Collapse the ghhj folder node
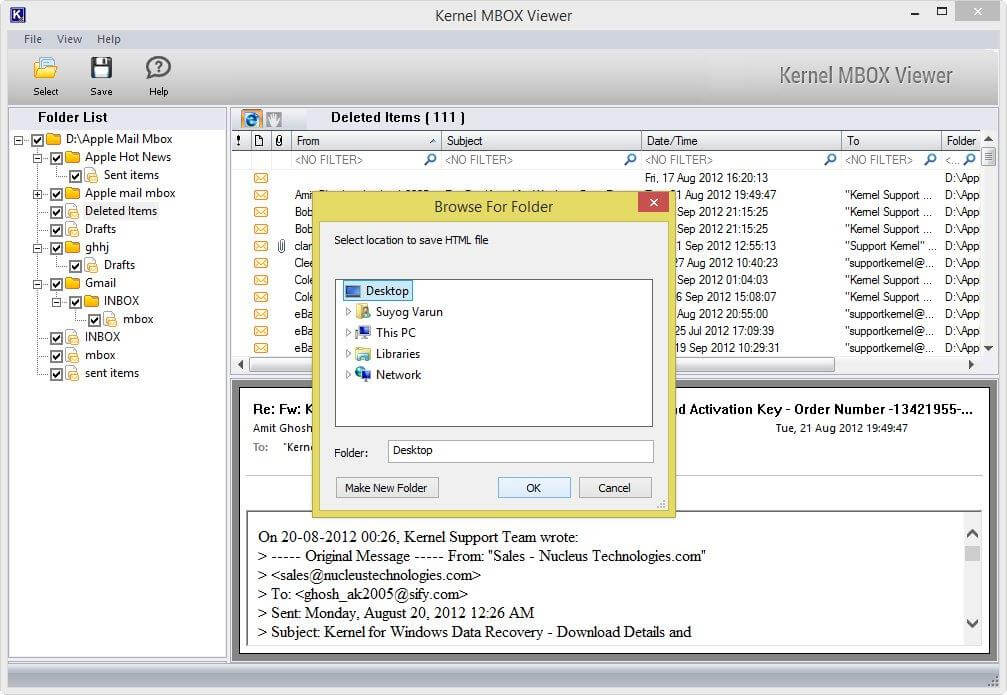The width and height of the screenshot is (1007, 695). pos(38,247)
